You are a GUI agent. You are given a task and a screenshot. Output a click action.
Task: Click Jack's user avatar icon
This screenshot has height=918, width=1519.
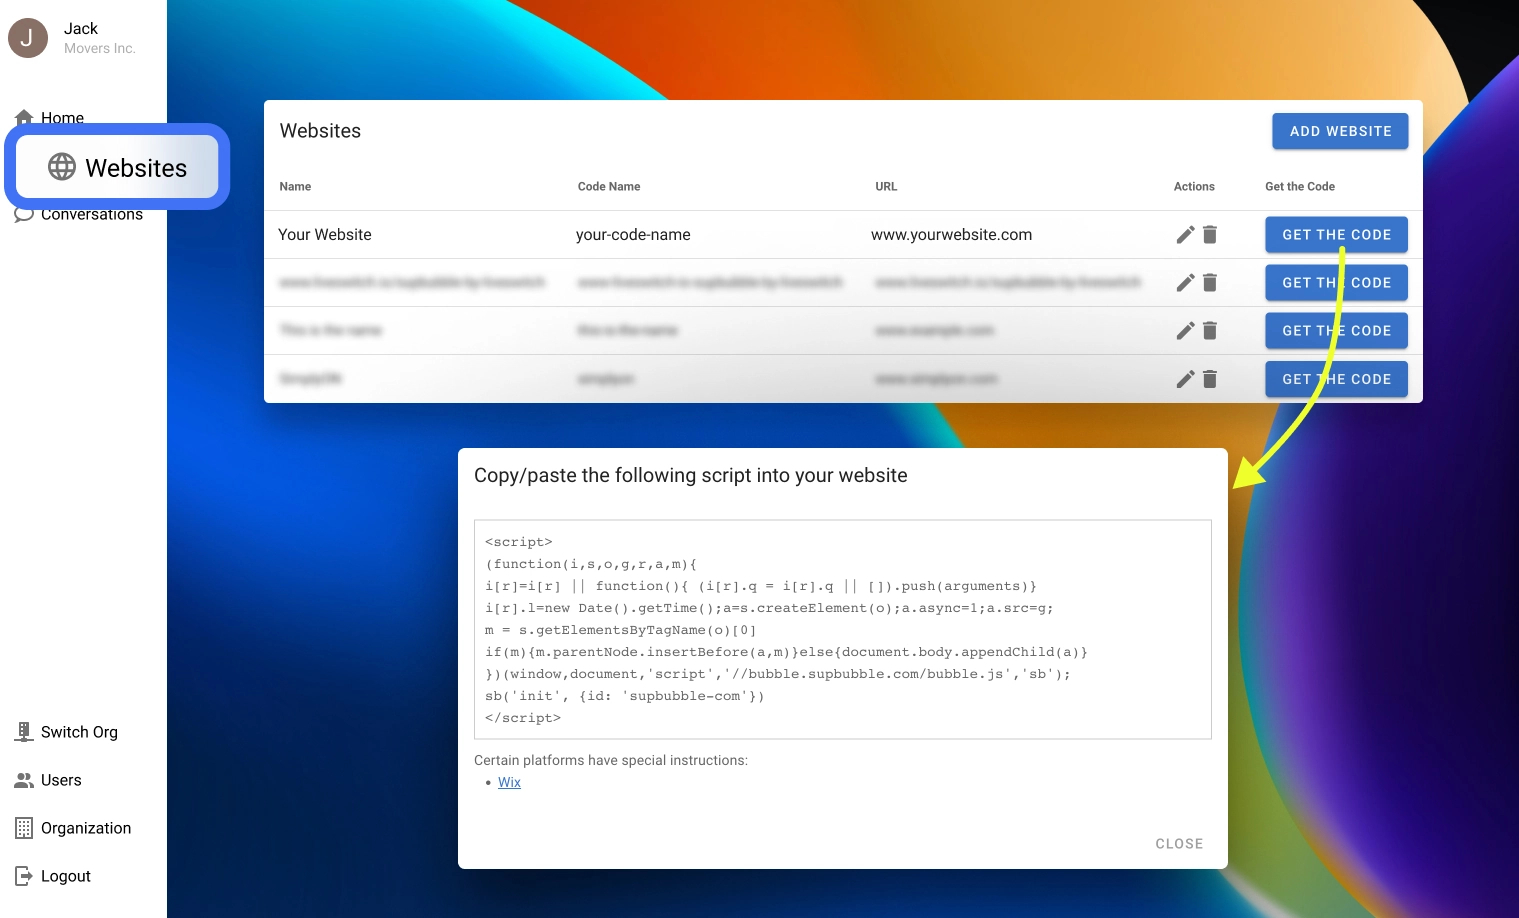point(28,38)
